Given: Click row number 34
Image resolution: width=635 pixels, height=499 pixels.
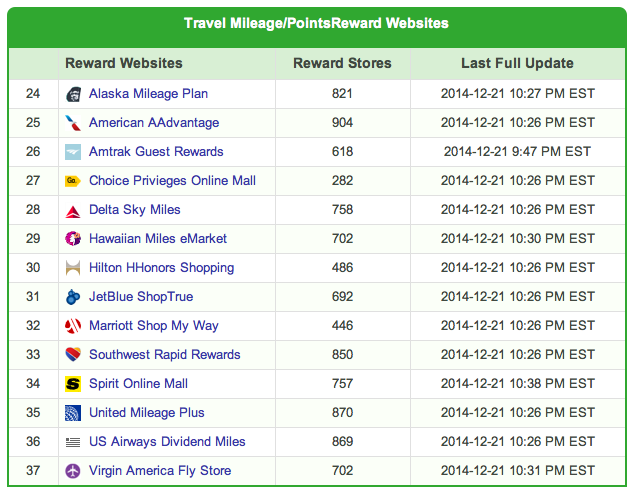Looking at the screenshot, I should tap(33, 384).
